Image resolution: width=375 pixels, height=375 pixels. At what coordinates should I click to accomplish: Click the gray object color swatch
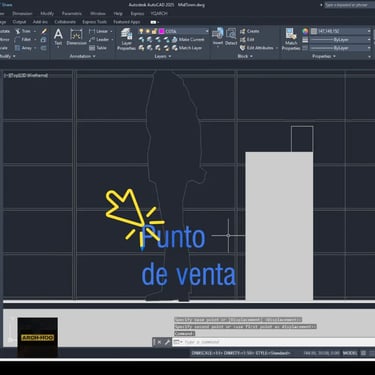(314, 31)
